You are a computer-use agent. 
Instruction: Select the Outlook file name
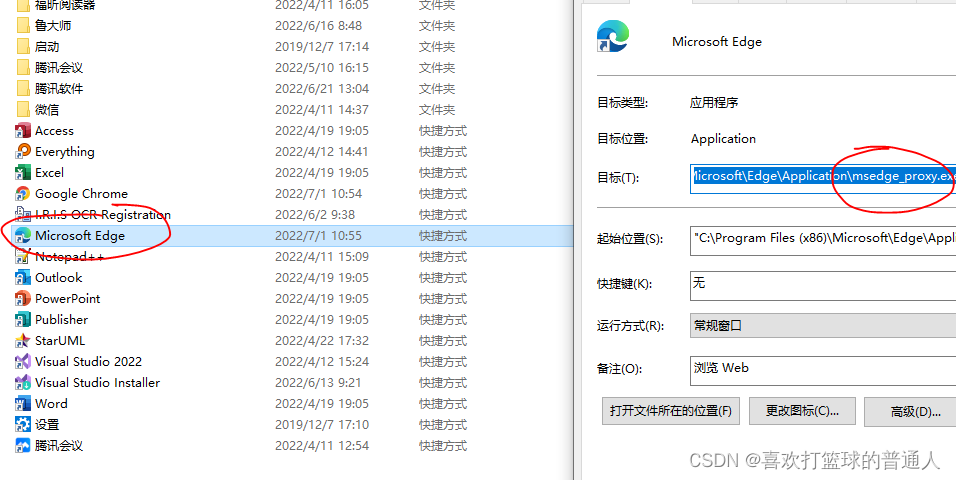(x=59, y=278)
